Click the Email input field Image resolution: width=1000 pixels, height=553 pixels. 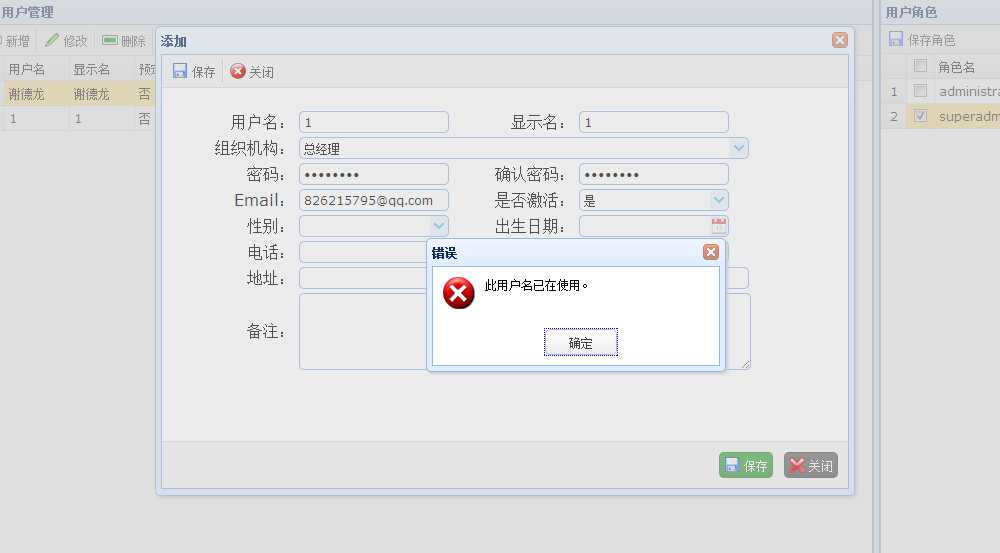click(374, 200)
